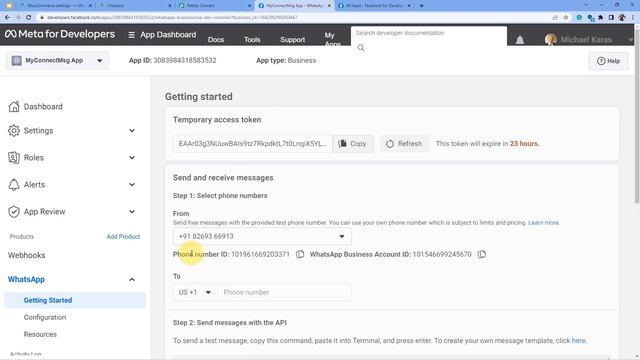Click the Phone number ID value 101961669203371
The width and height of the screenshot is (640, 360).
[x=260, y=254]
